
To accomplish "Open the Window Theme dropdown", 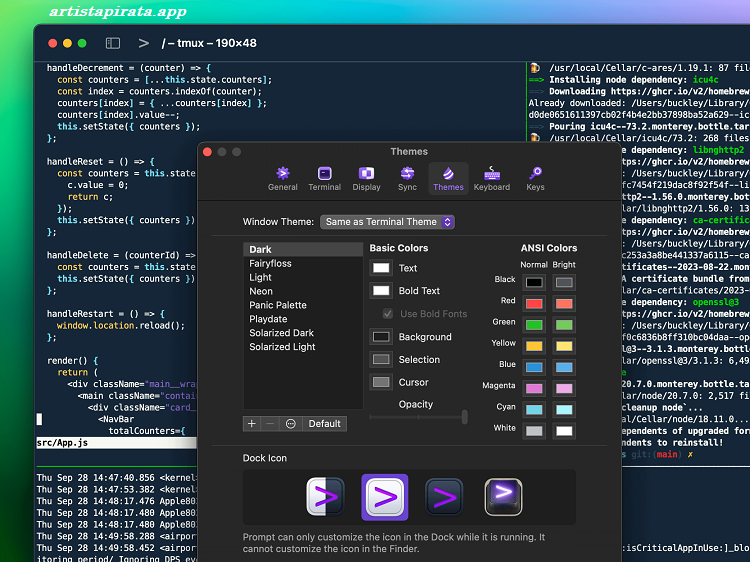I will point(388,222).
